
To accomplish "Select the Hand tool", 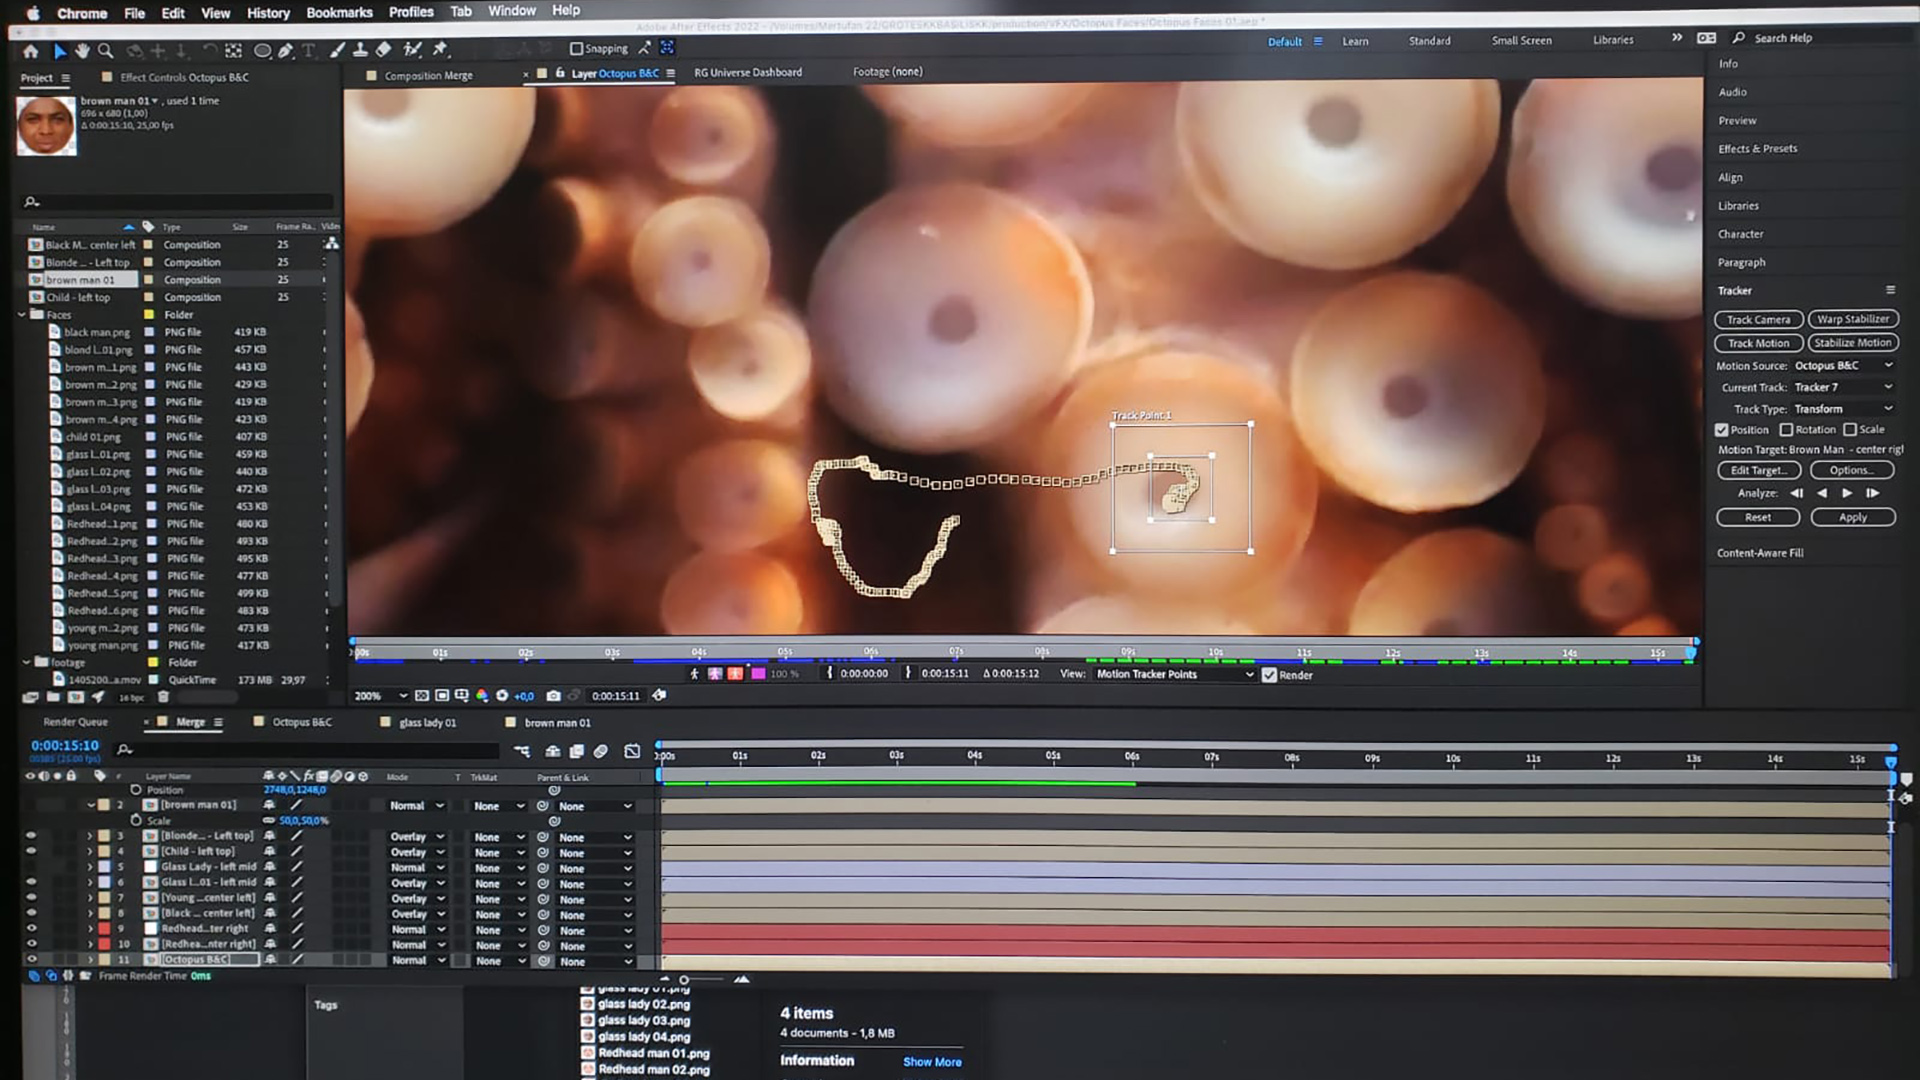I will [82, 50].
